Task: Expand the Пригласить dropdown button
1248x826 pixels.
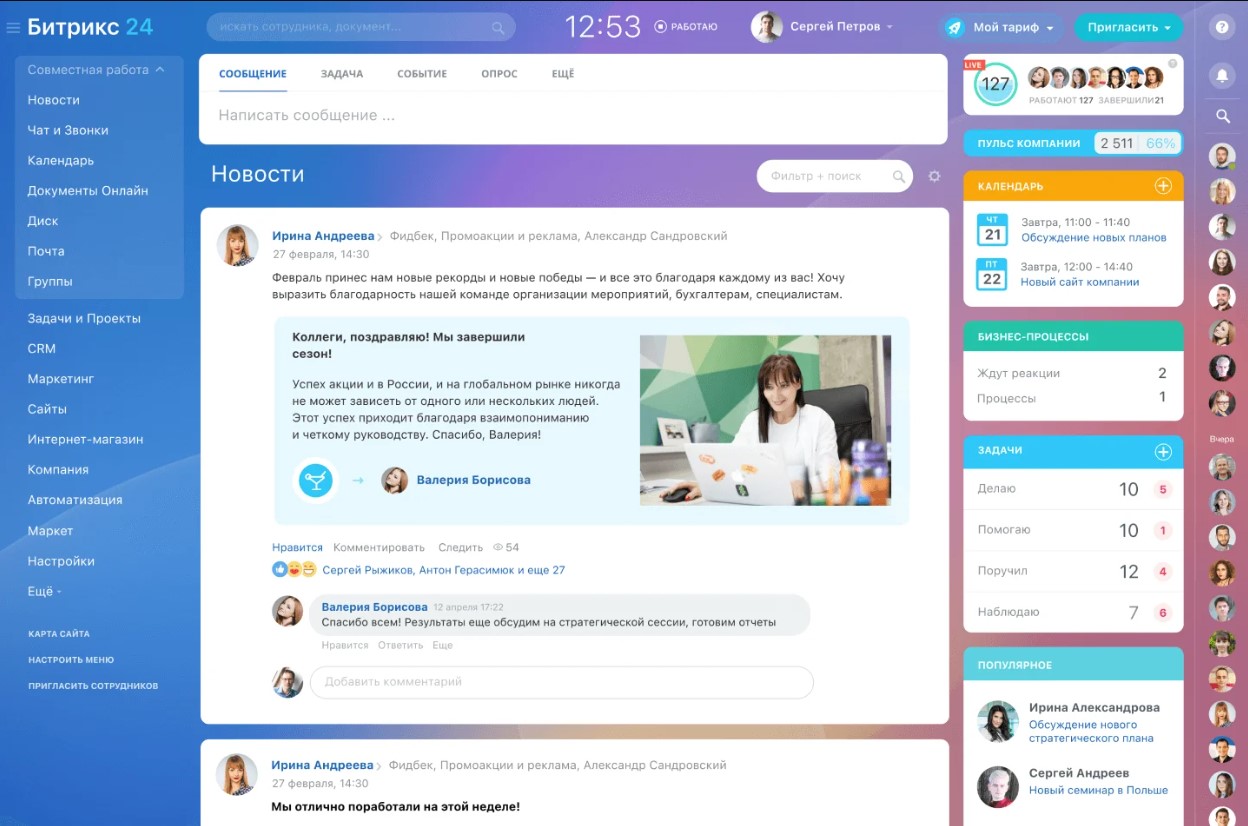Action: (1128, 28)
